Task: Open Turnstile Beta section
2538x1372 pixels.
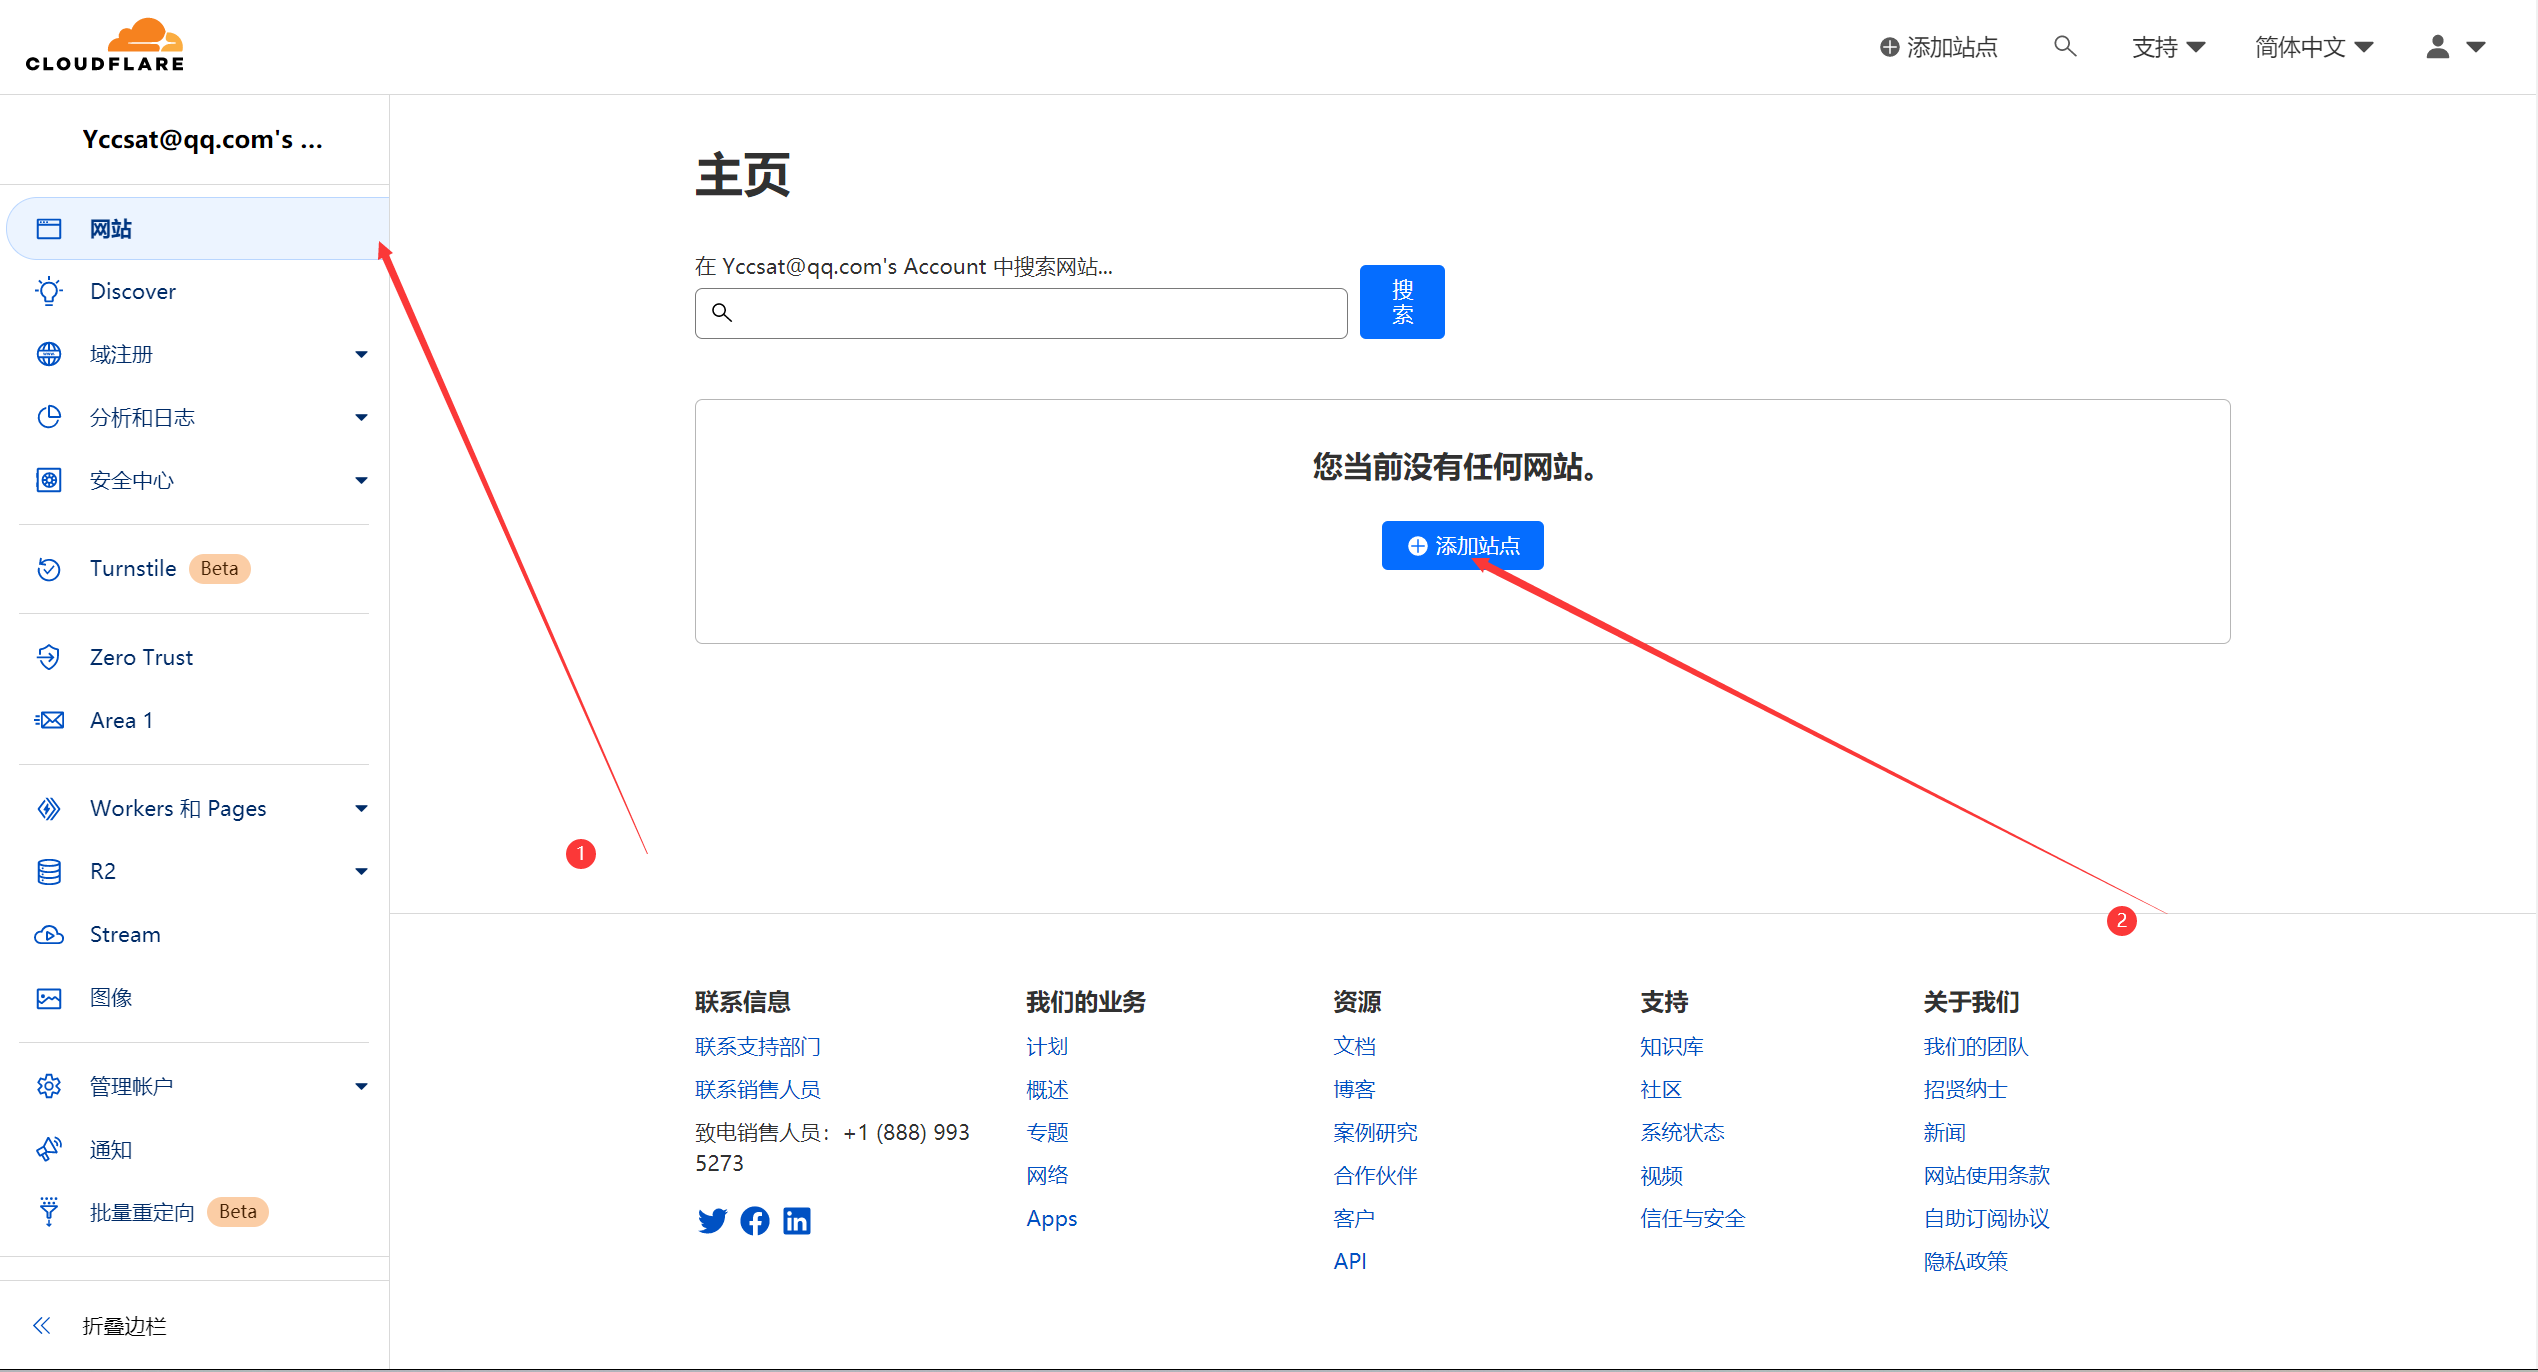Action: point(132,568)
